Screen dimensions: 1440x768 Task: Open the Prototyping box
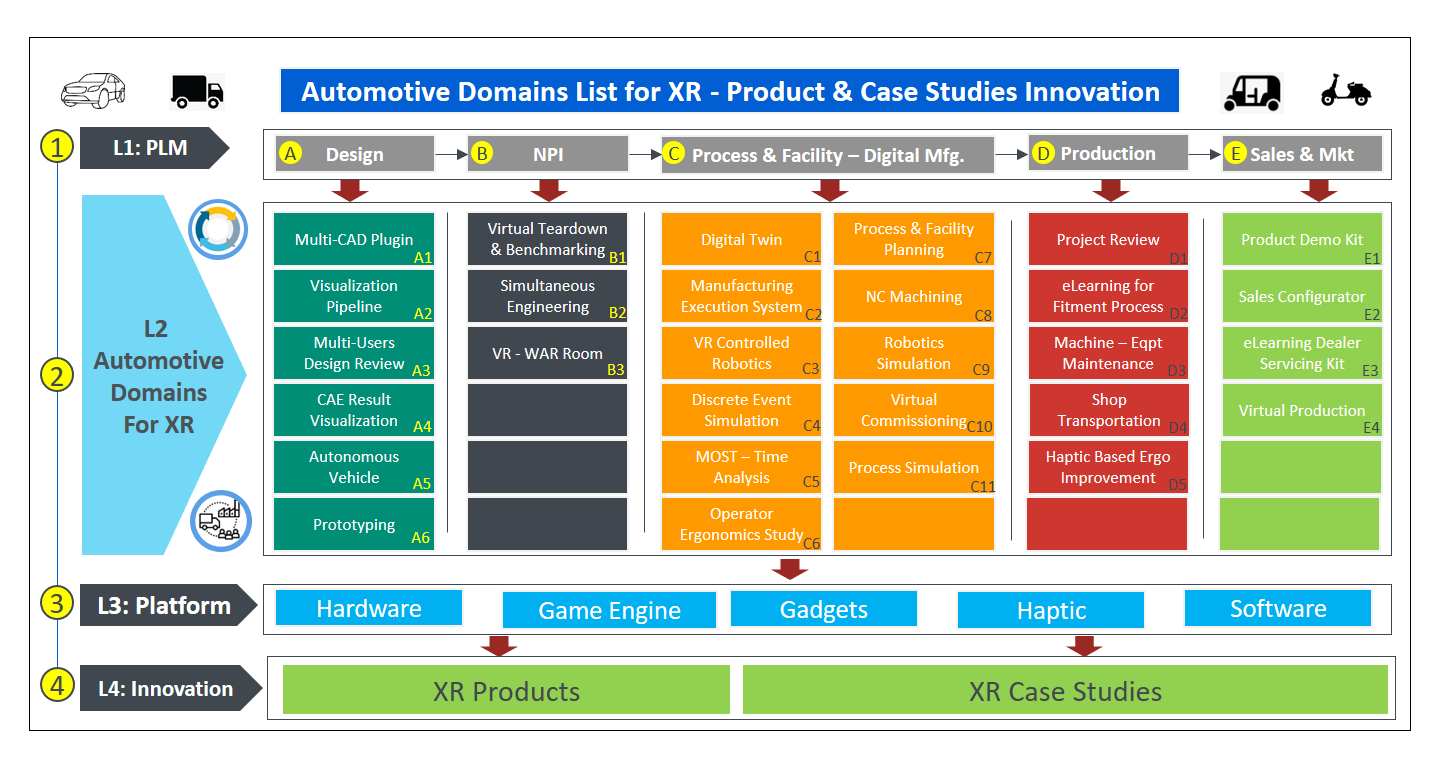click(354, 524)
